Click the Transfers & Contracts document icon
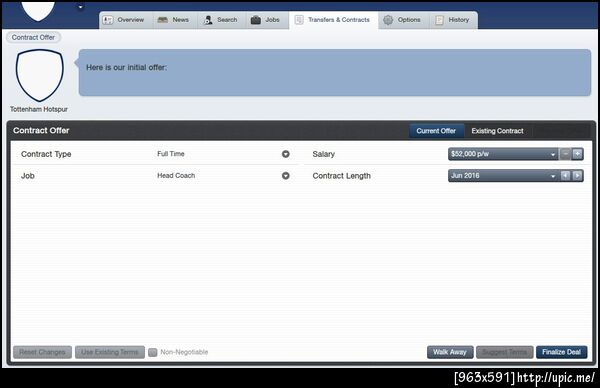600x388 pixels. [299, 20]
